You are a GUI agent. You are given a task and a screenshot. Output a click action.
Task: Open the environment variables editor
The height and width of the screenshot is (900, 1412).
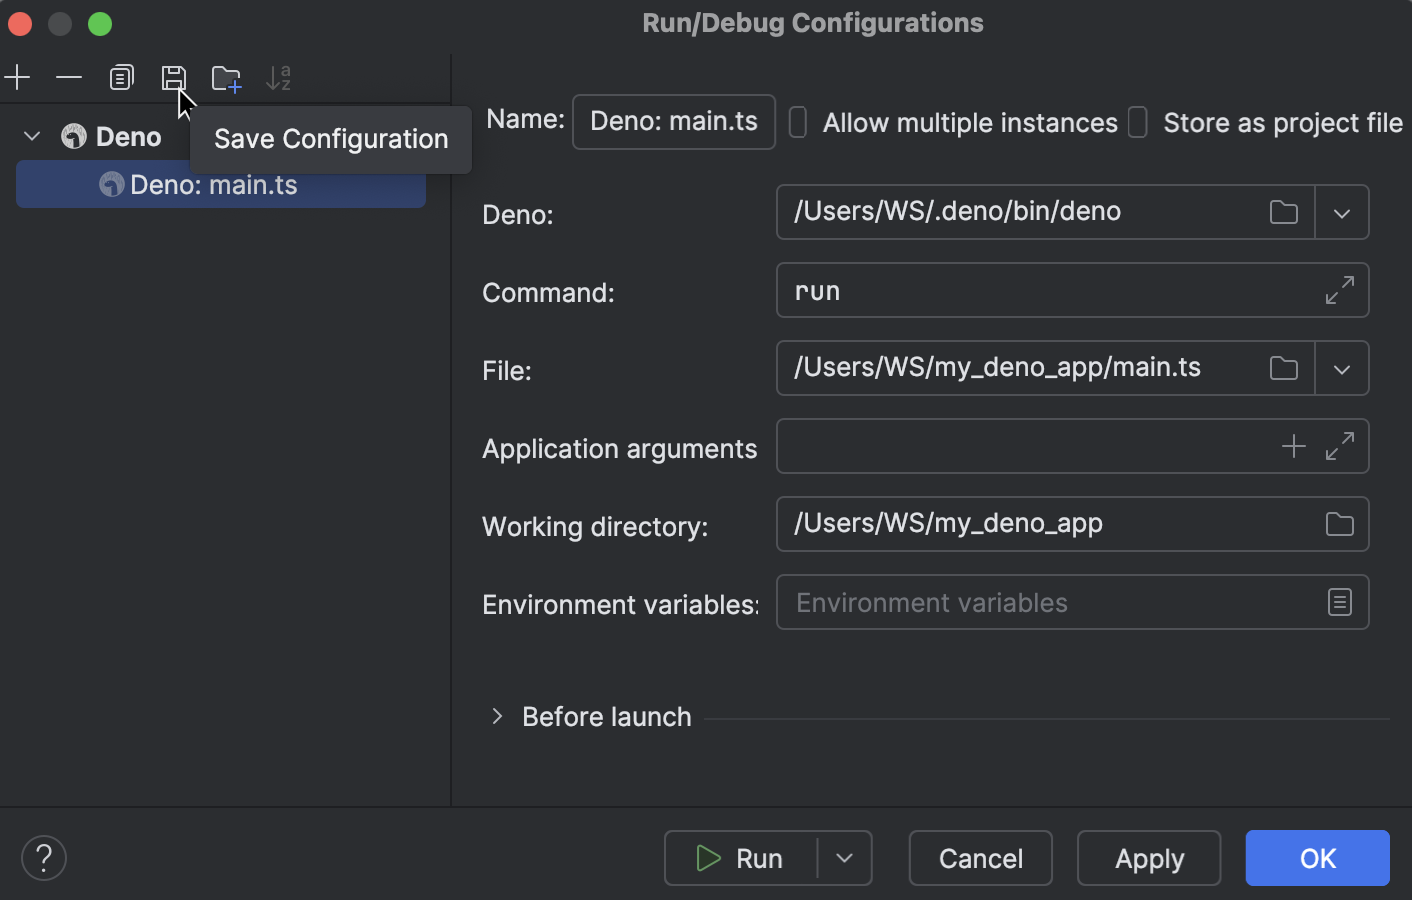click(x=1339, y=602)
